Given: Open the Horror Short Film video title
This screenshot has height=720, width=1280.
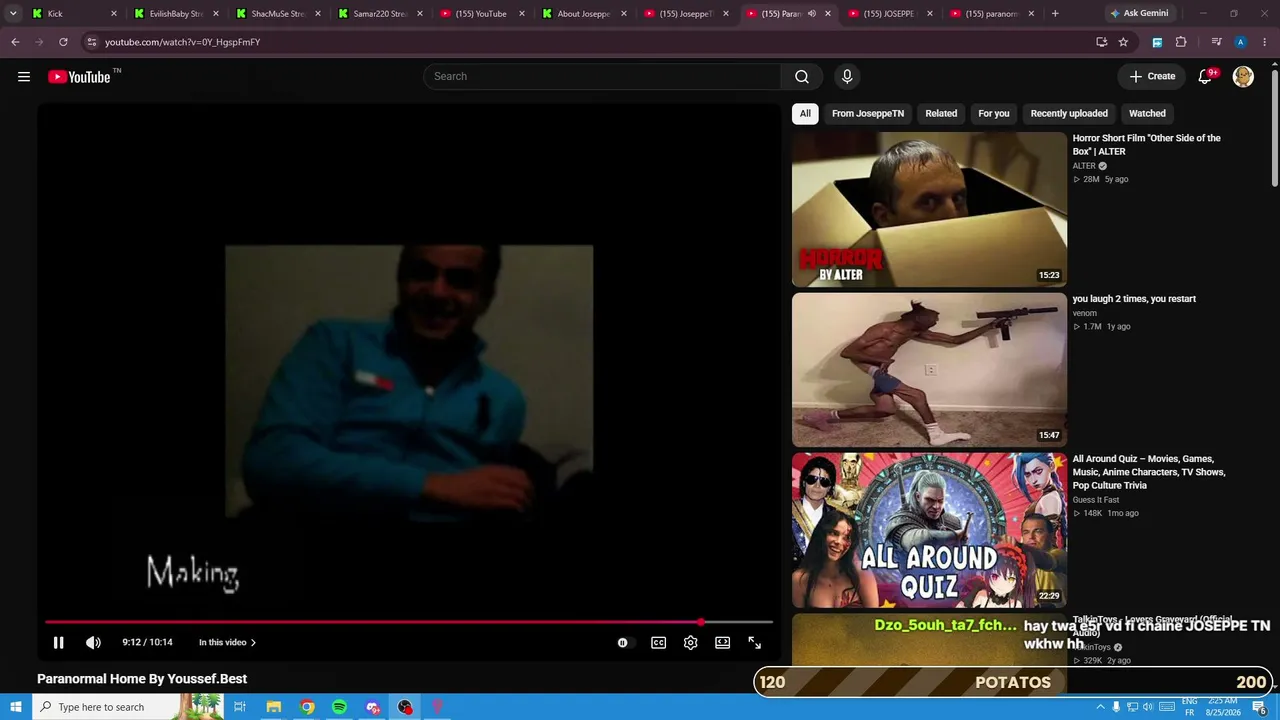Looking at the screenshot, I should point(1147,145).
